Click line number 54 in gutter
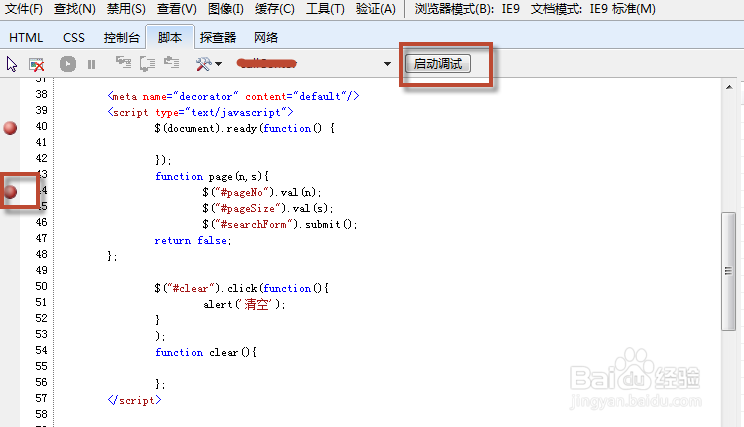Screen dimensions: 744x427 pos(42,350)
